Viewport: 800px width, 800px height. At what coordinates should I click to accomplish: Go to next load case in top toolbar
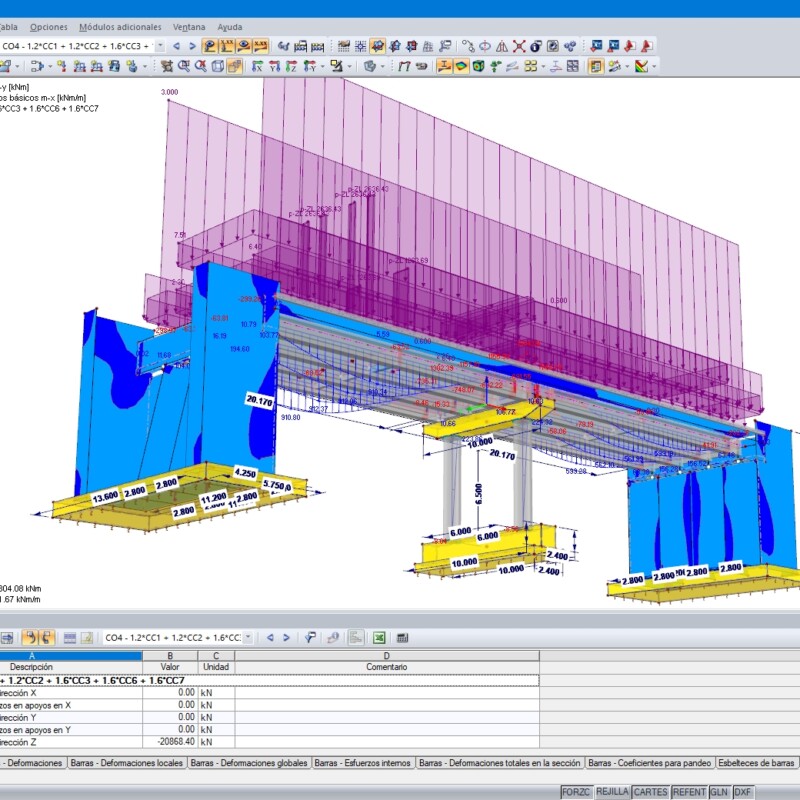tap(192, 46)
